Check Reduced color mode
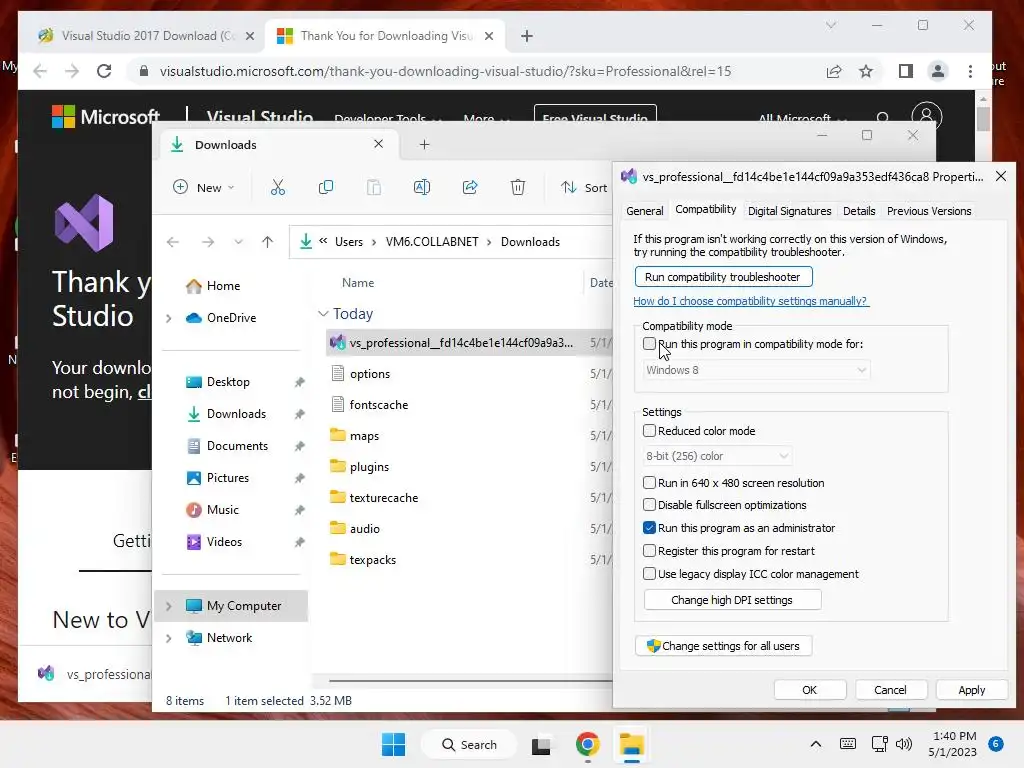 [649, 430]
